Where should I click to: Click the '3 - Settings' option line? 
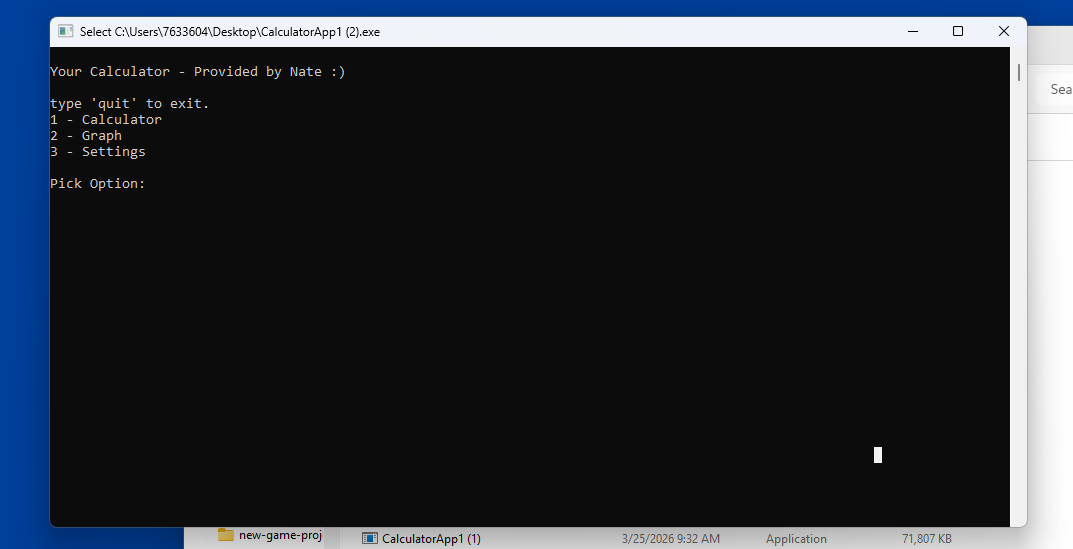pyautogui.click(x=98, y=151)
